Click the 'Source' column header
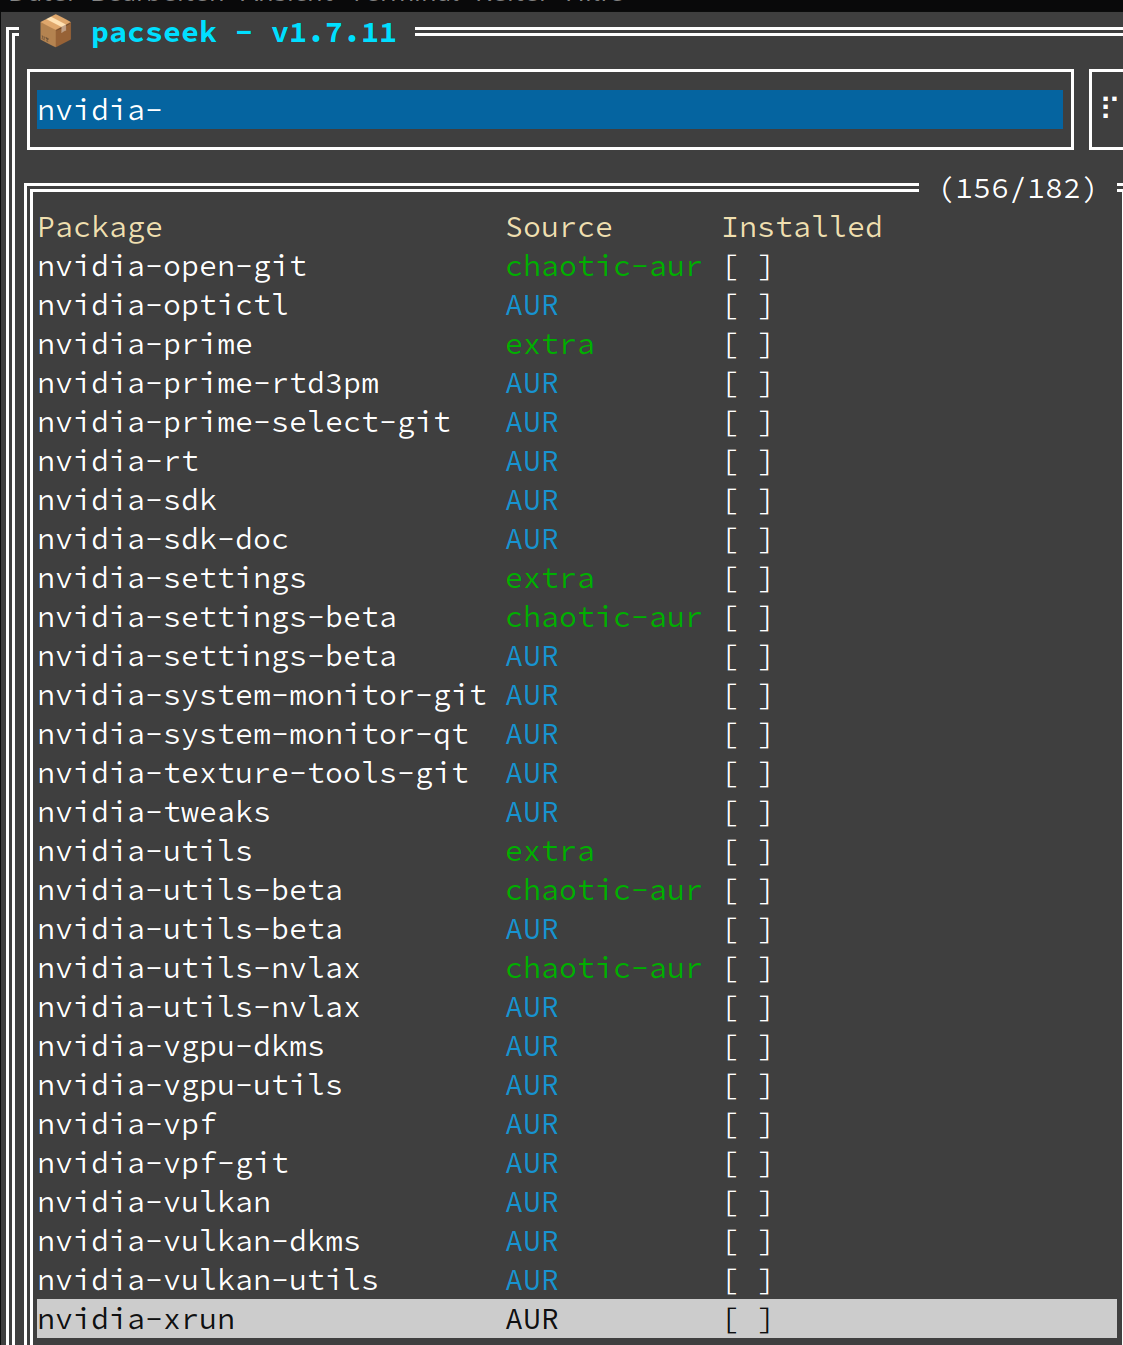1123x1345 pixels. click(x=559, y=228)
